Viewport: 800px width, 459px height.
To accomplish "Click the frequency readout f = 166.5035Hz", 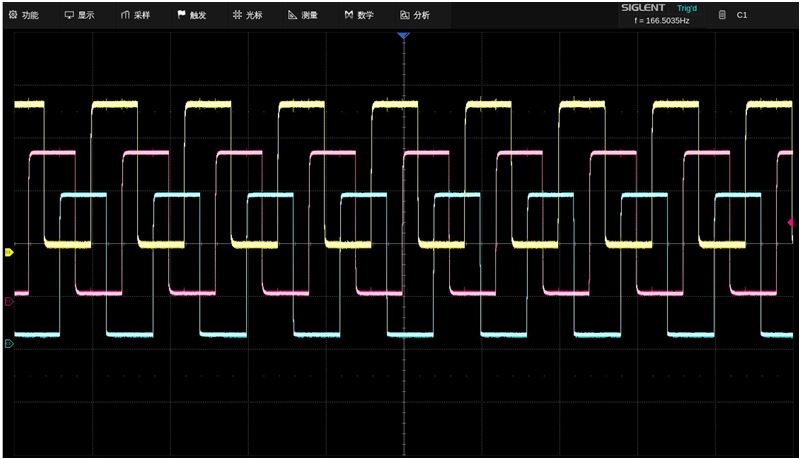I will 661,21.
